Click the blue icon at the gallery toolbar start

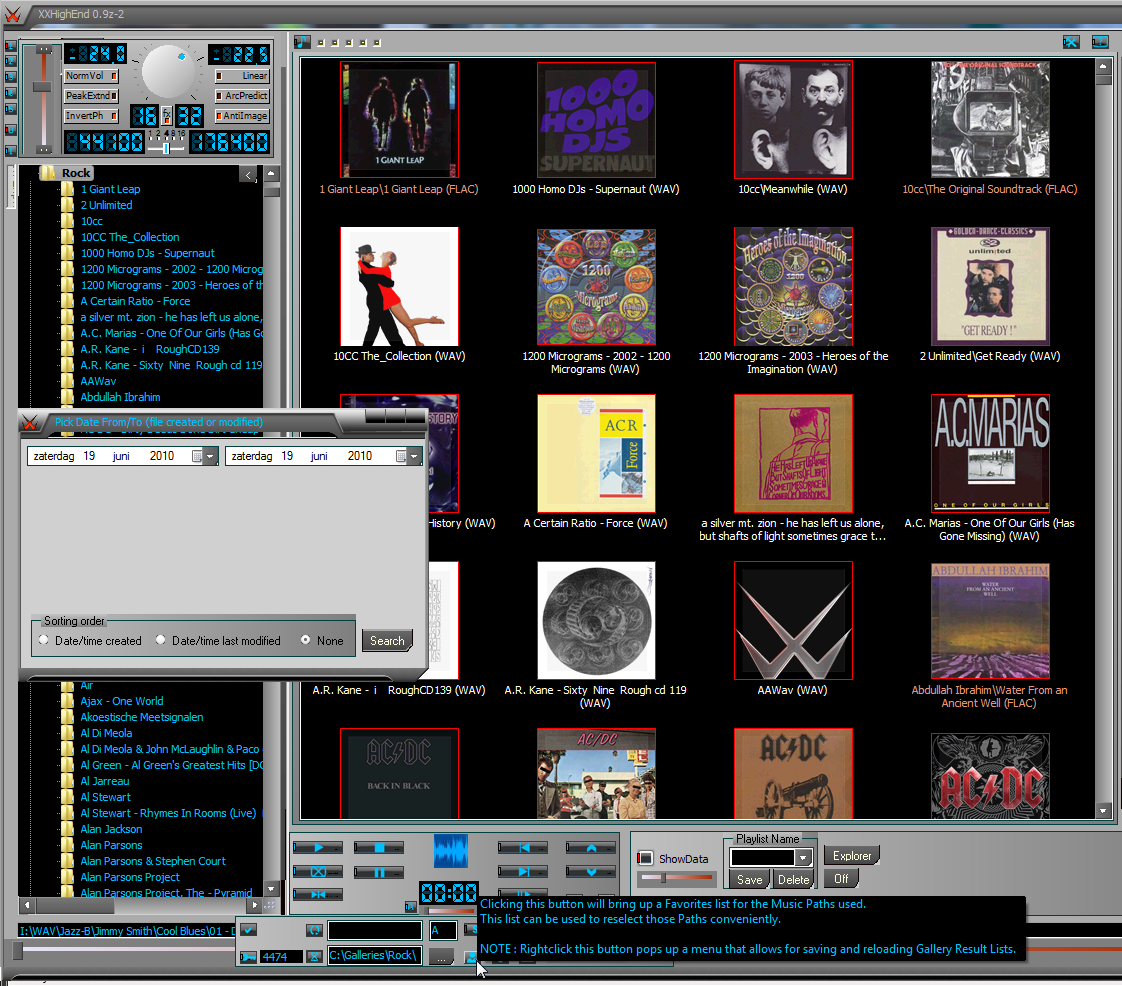click(302, 42)
